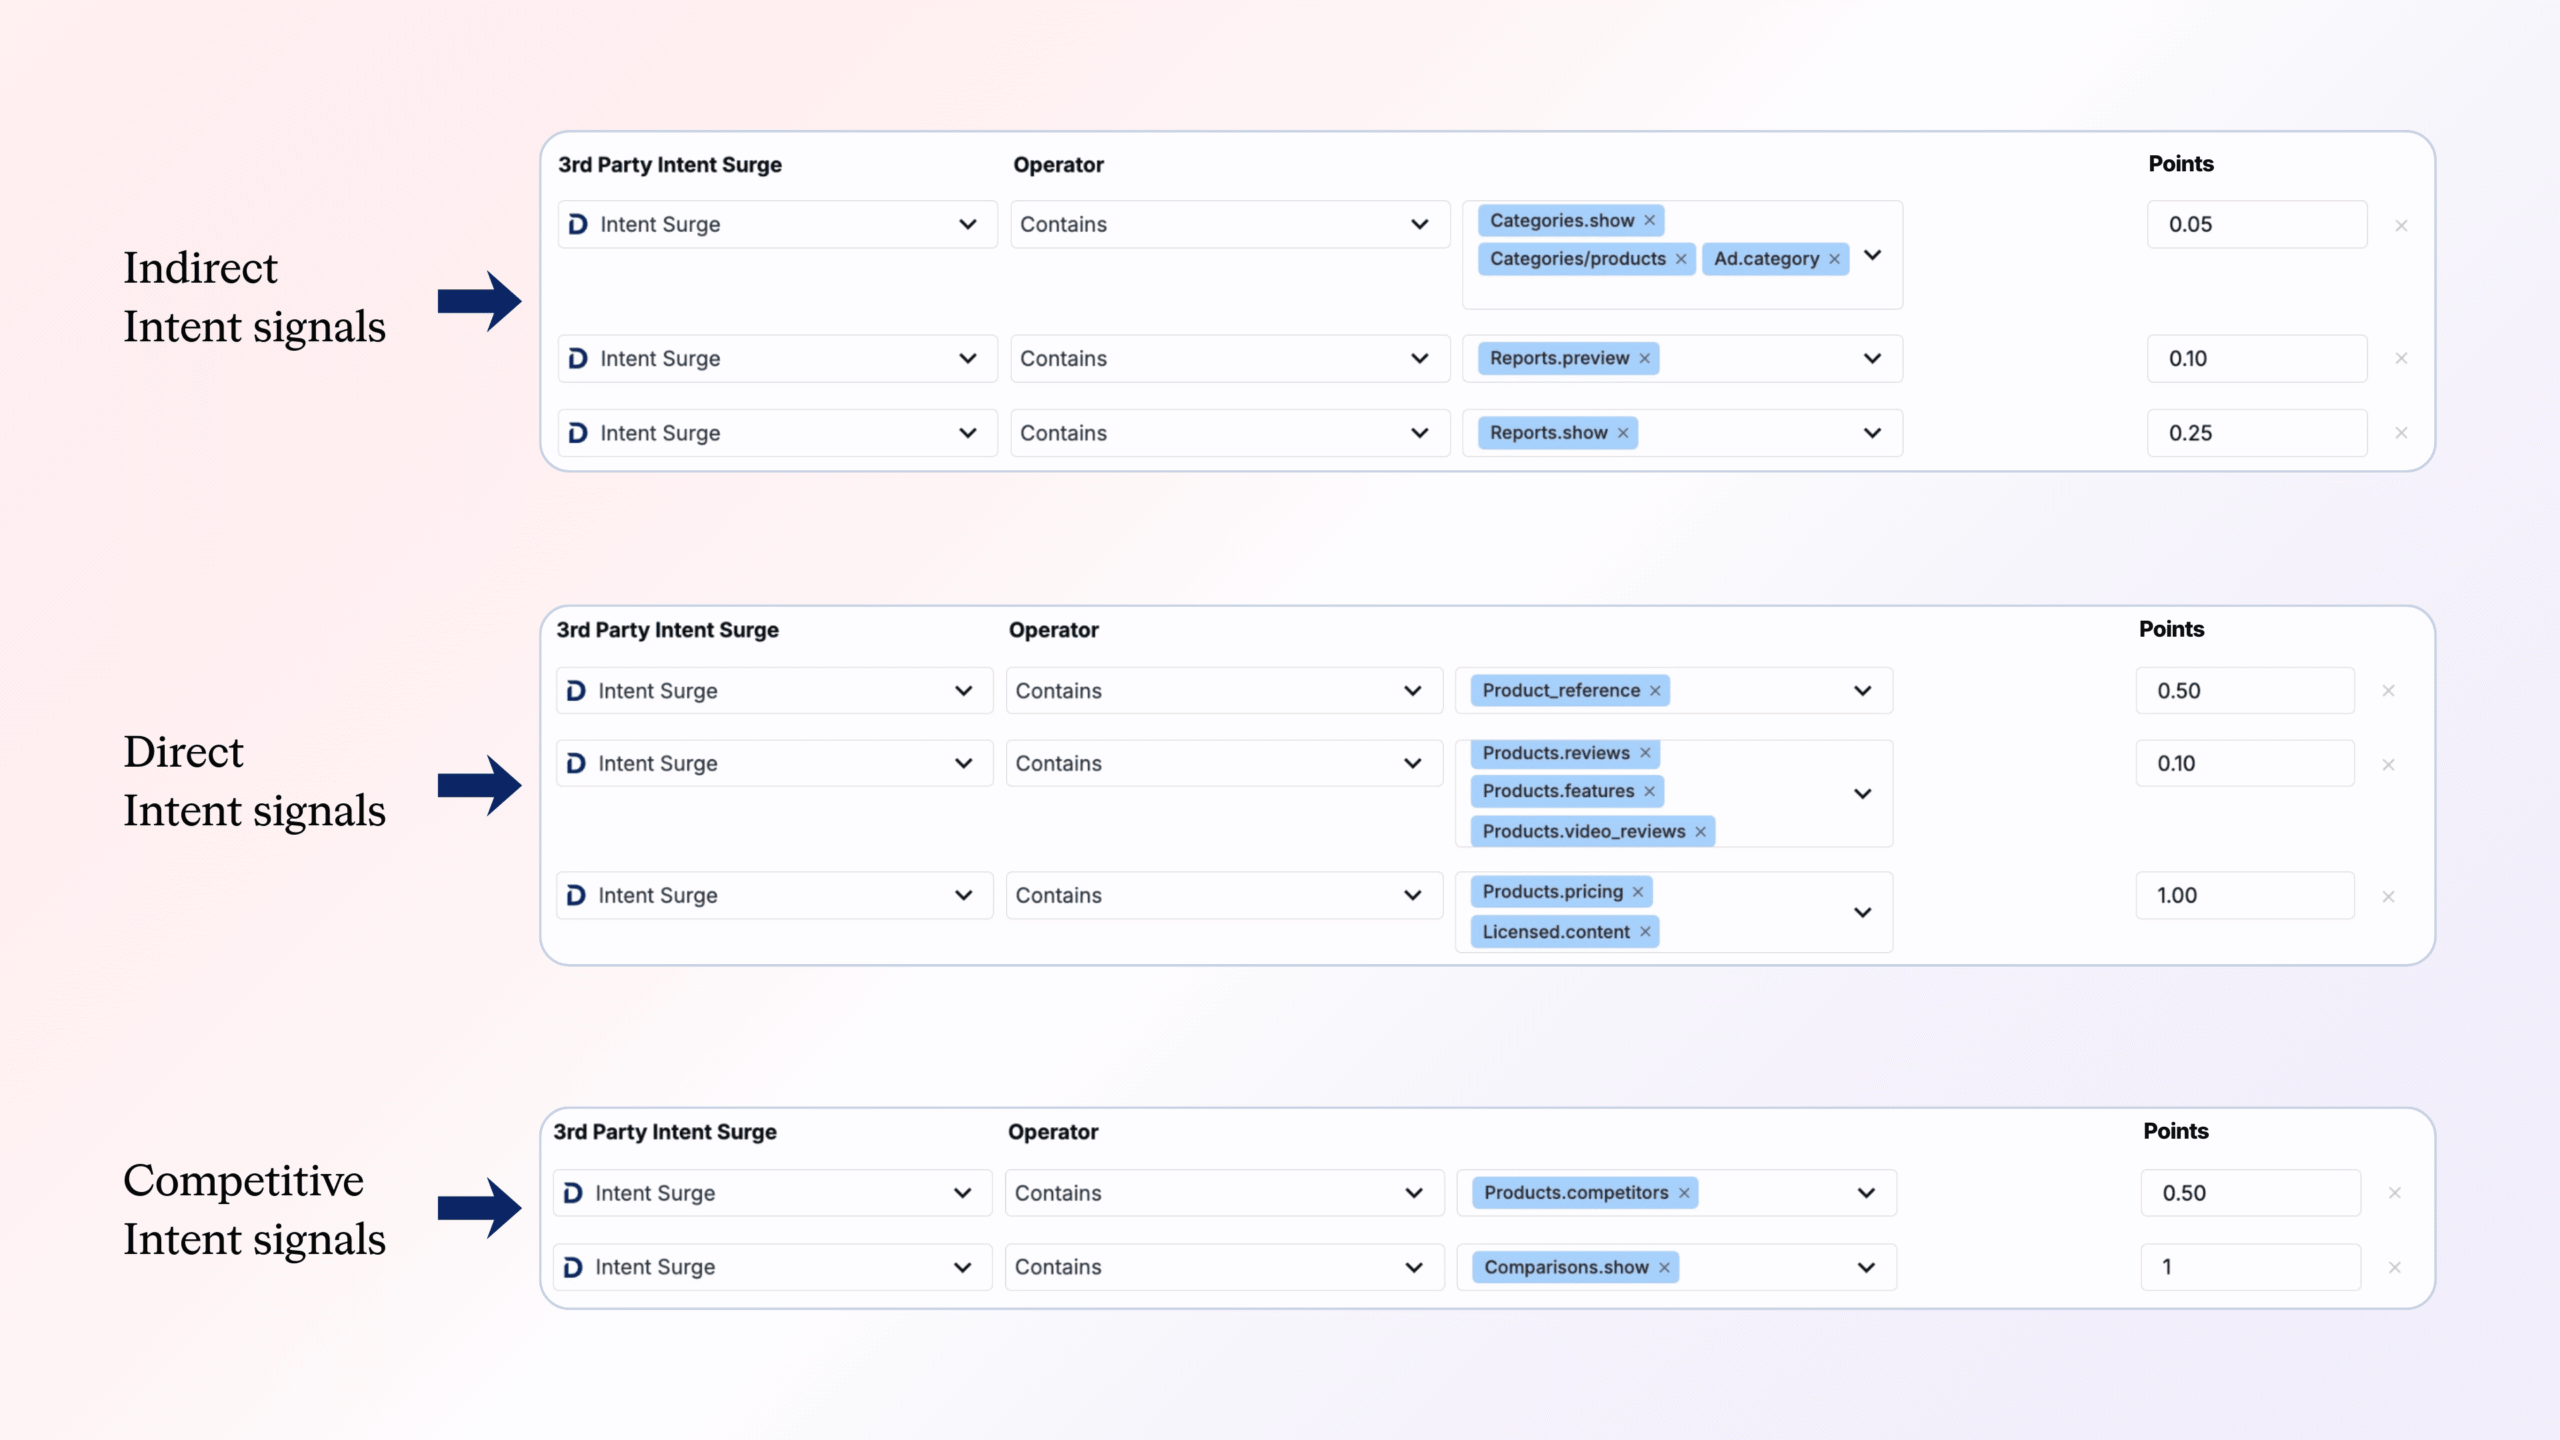Open the values dropdown with Categories/products tag

coord(1872,256)
